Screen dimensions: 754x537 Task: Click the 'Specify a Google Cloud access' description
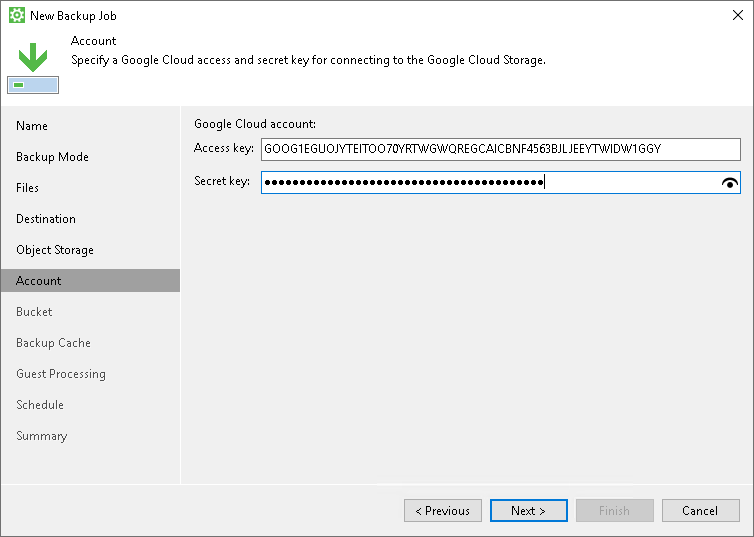pyautogui.click(x=308, y=60)
